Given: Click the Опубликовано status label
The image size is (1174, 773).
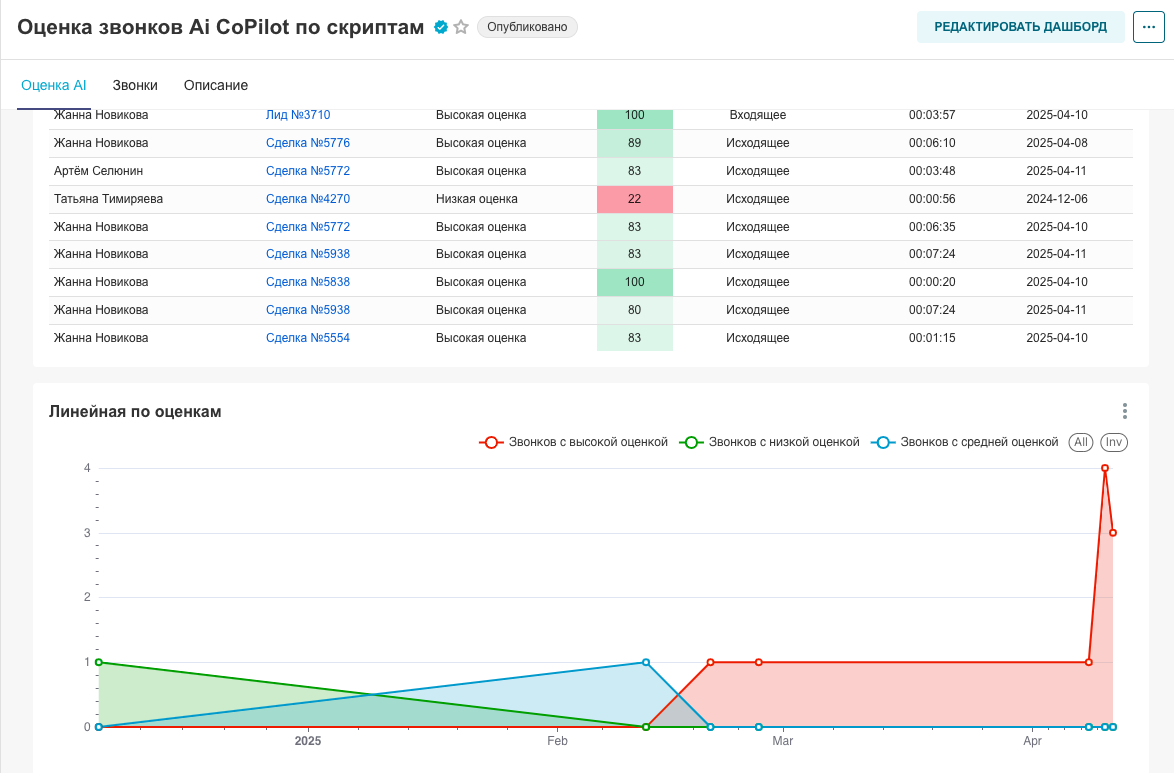Looking at the screenshot, I should (x=527, y=28).
